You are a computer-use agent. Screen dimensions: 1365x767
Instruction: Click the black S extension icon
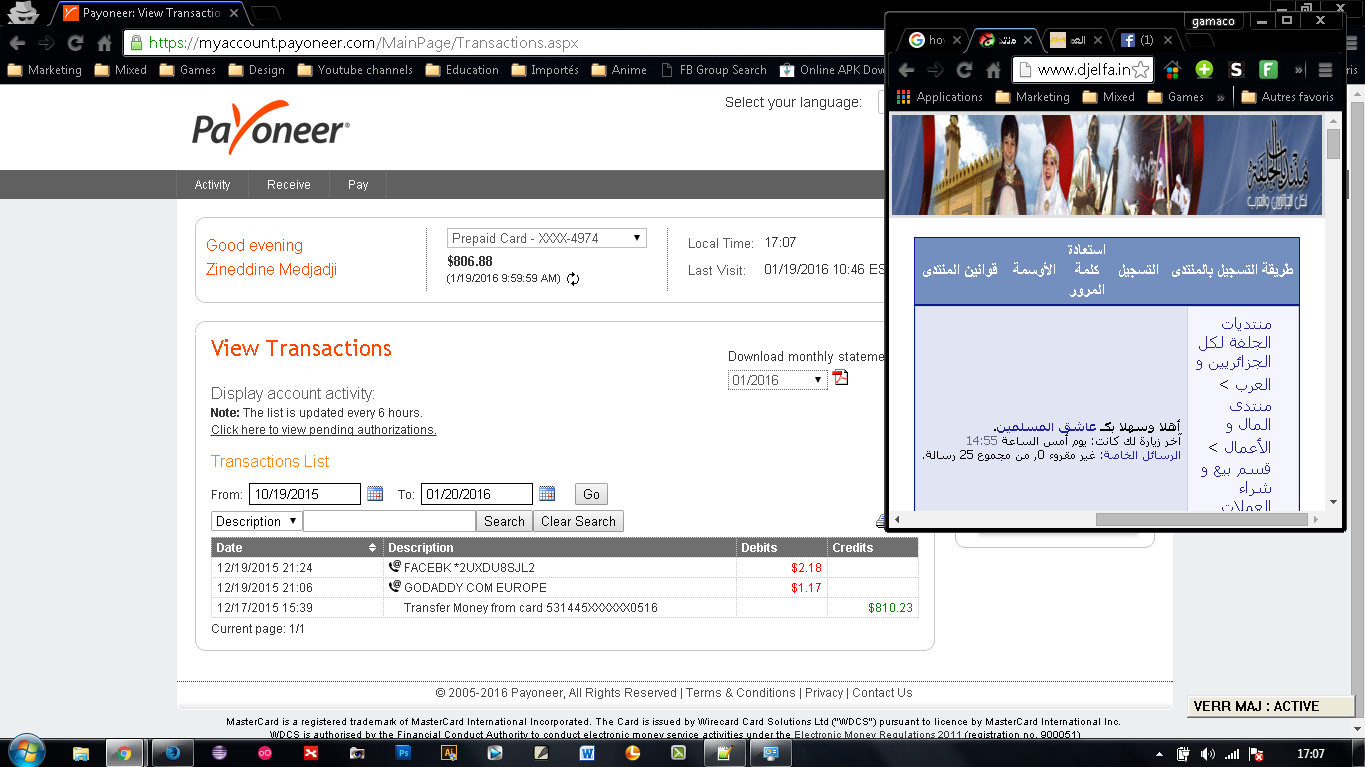point(1236,70)
